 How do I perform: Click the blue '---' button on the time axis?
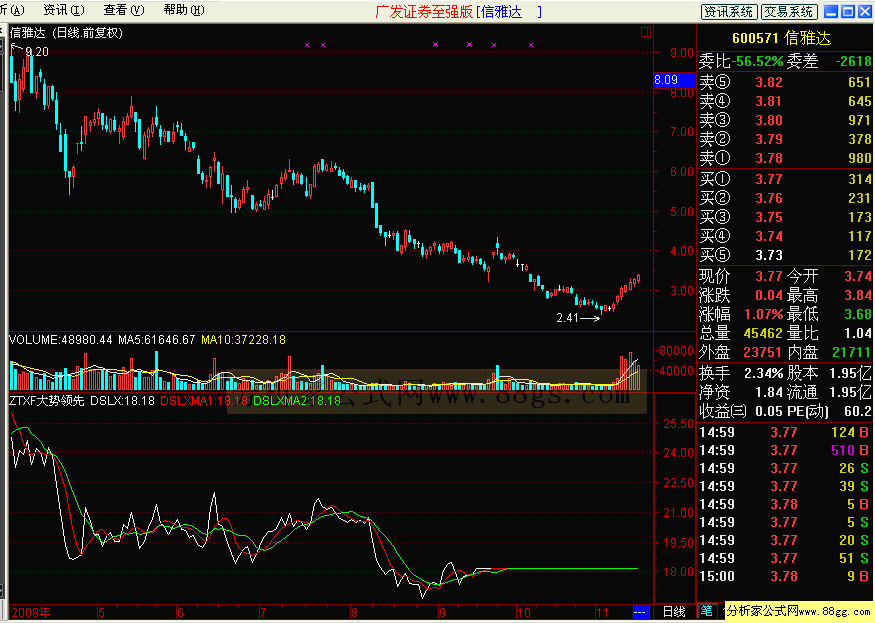[x=640, y=612]
